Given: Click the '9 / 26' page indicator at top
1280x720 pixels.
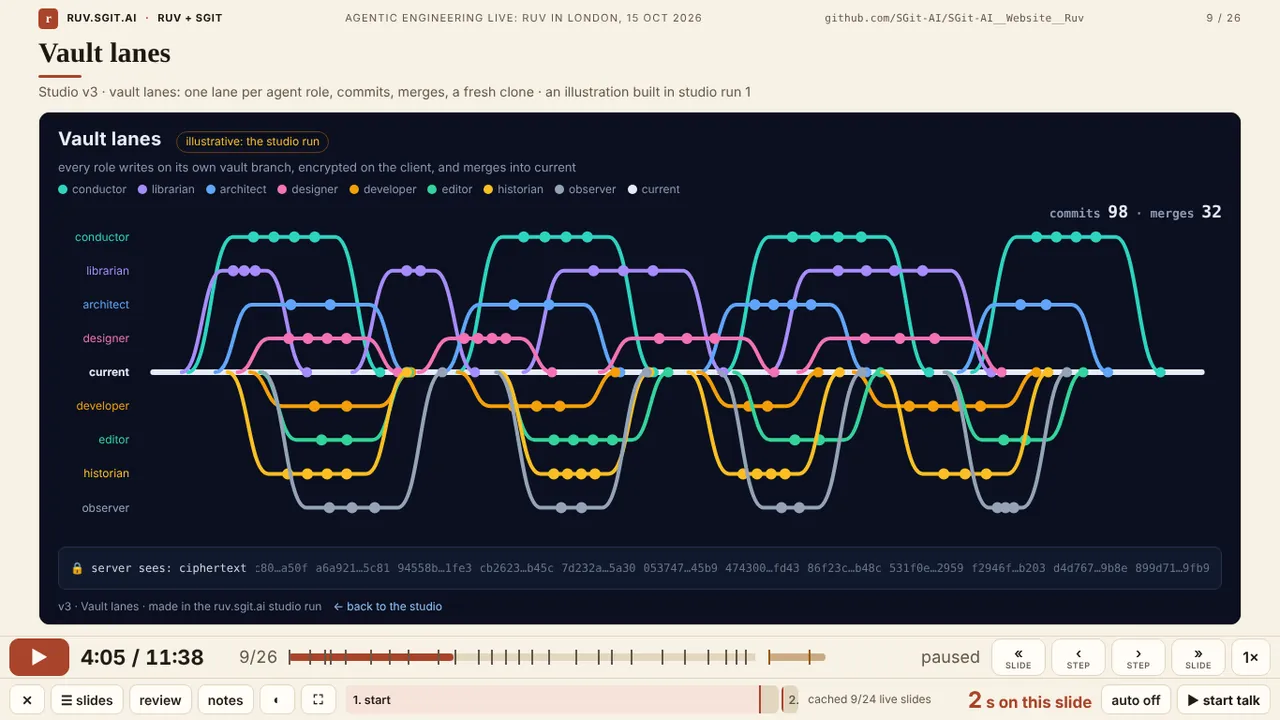Looking at the screenshot, I should (1223, 18).
